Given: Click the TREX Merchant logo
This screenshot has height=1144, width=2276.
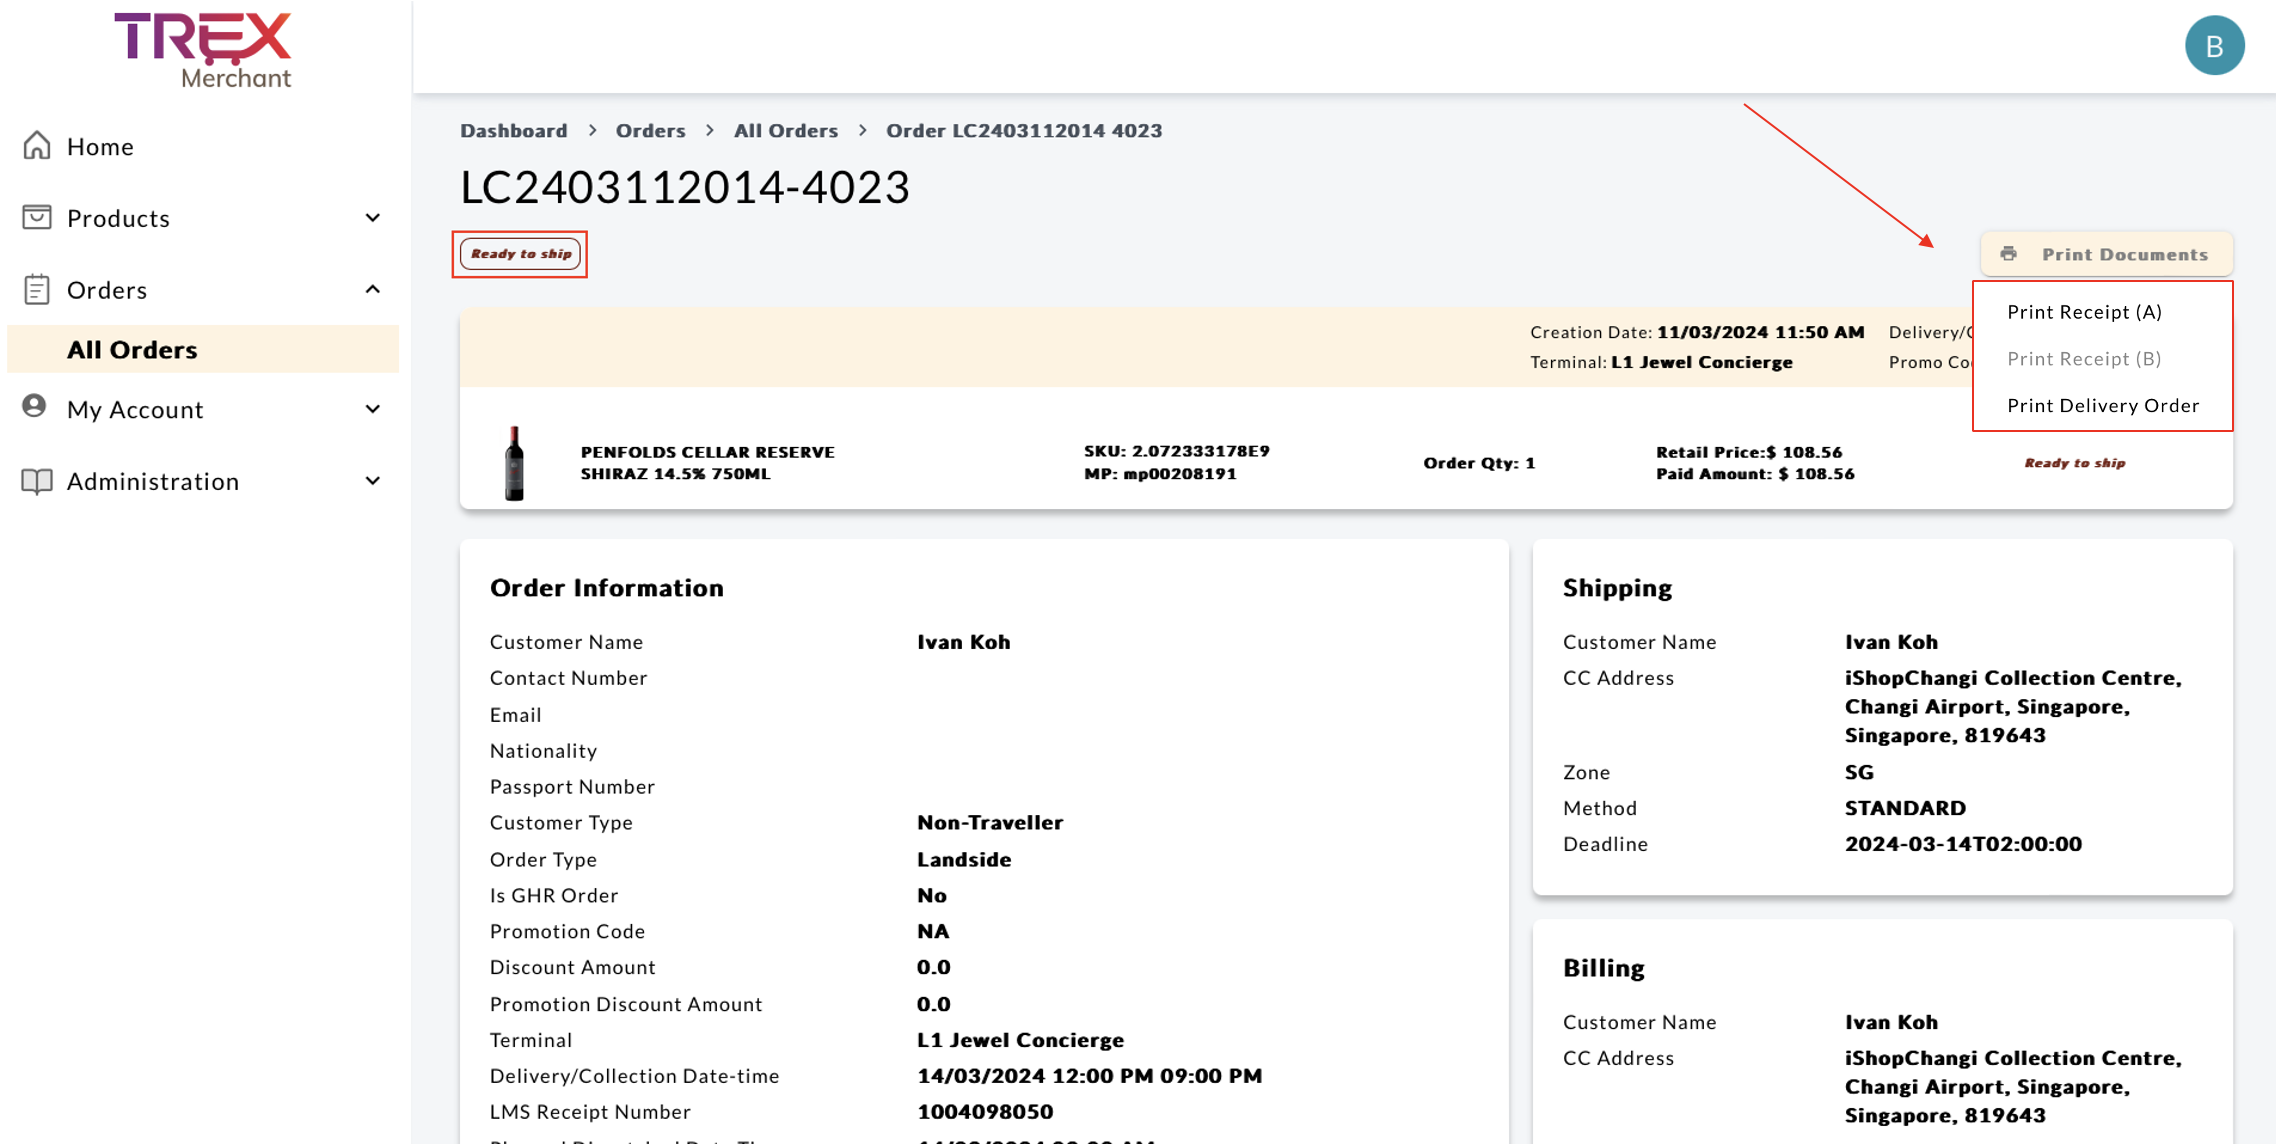Looking at the screenshot, I should coord(204,50).
